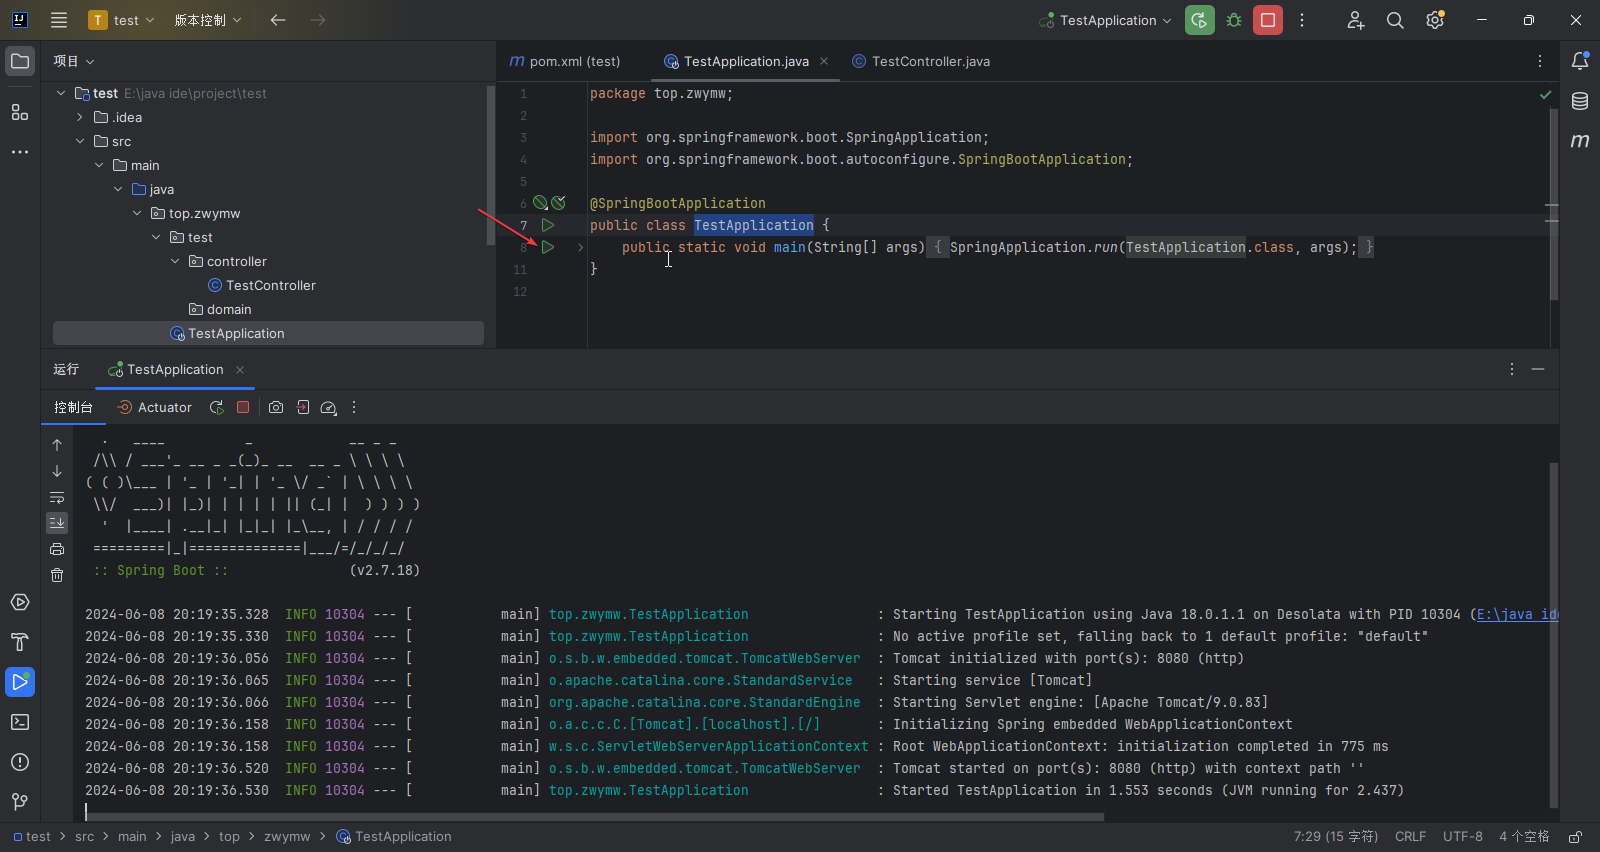Close the TestApplication run tab

[x=240, y=370]
